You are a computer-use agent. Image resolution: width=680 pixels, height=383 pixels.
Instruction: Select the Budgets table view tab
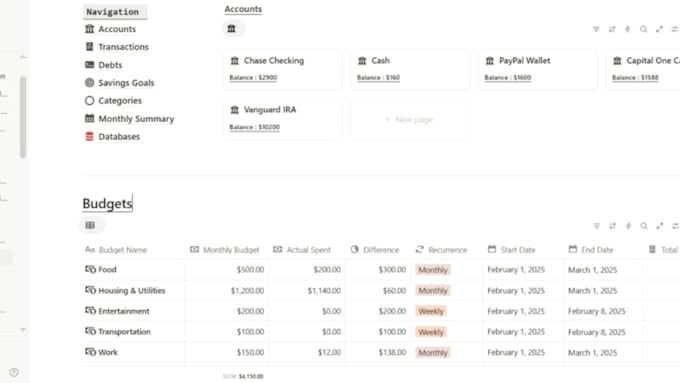[91, 225]
